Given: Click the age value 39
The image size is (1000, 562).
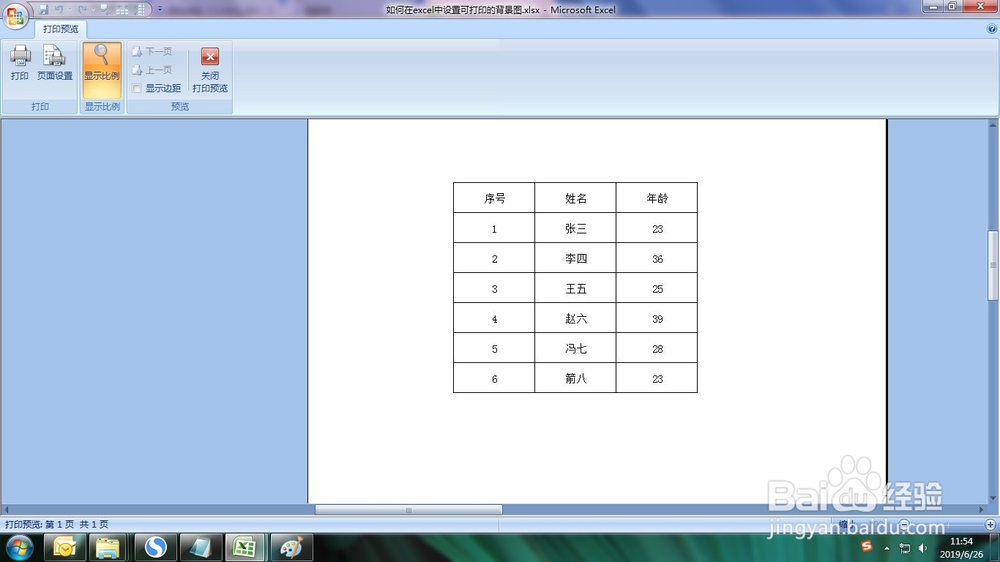Looking at the screenshot, I should click(658, 319).
